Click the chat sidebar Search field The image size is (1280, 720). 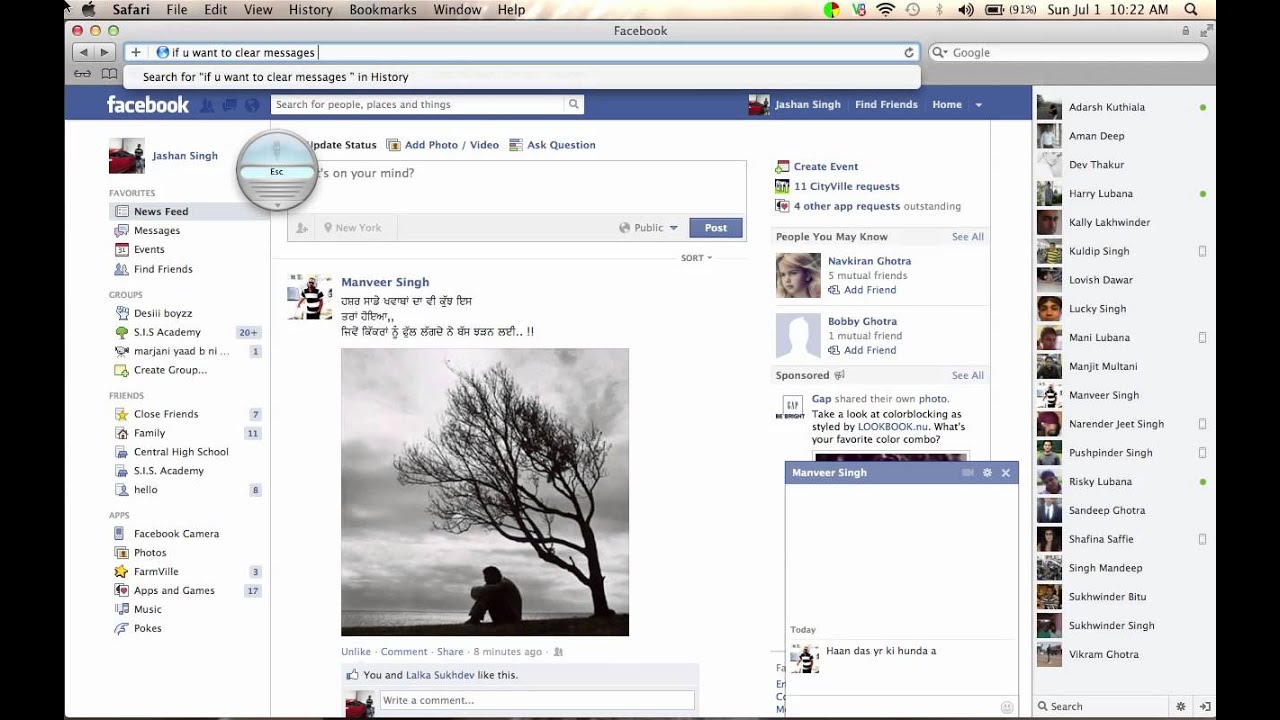click(x=1100, y=706)
